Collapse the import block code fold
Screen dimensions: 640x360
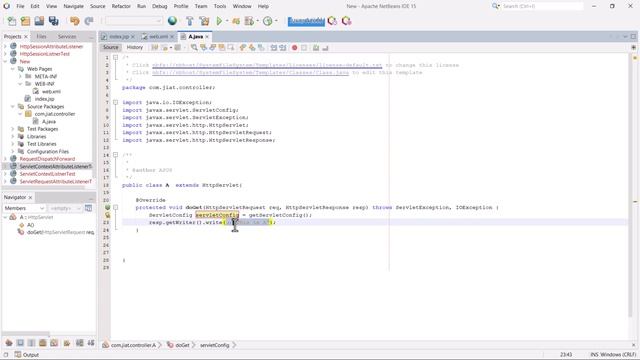tap(116, 102)
